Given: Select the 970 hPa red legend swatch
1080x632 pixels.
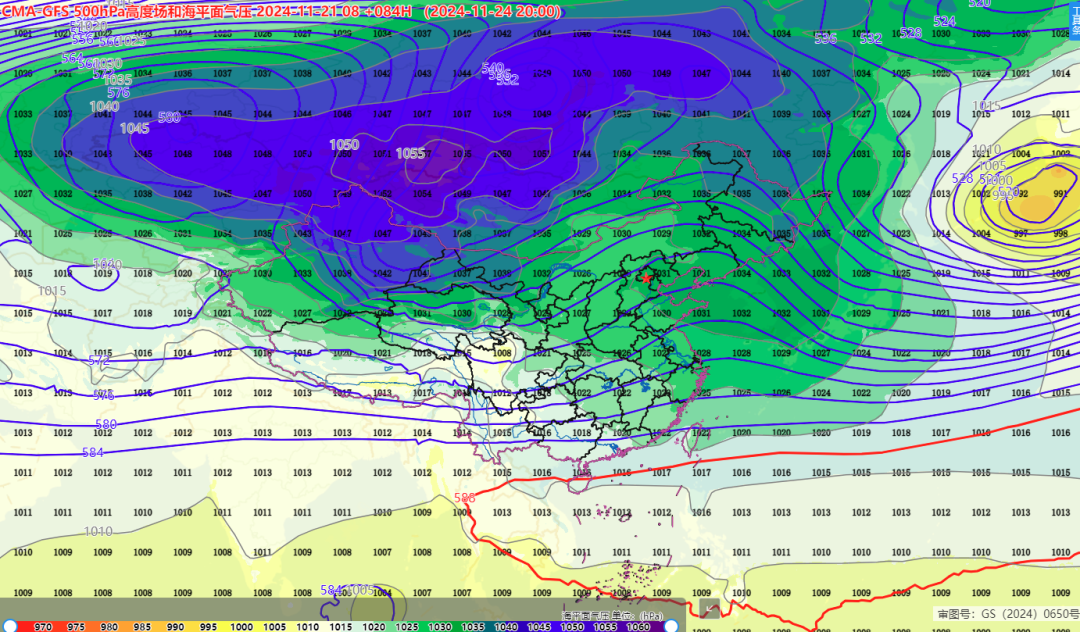Looking at the screenshot, I should pyautogui.click(x=43, y=626).
